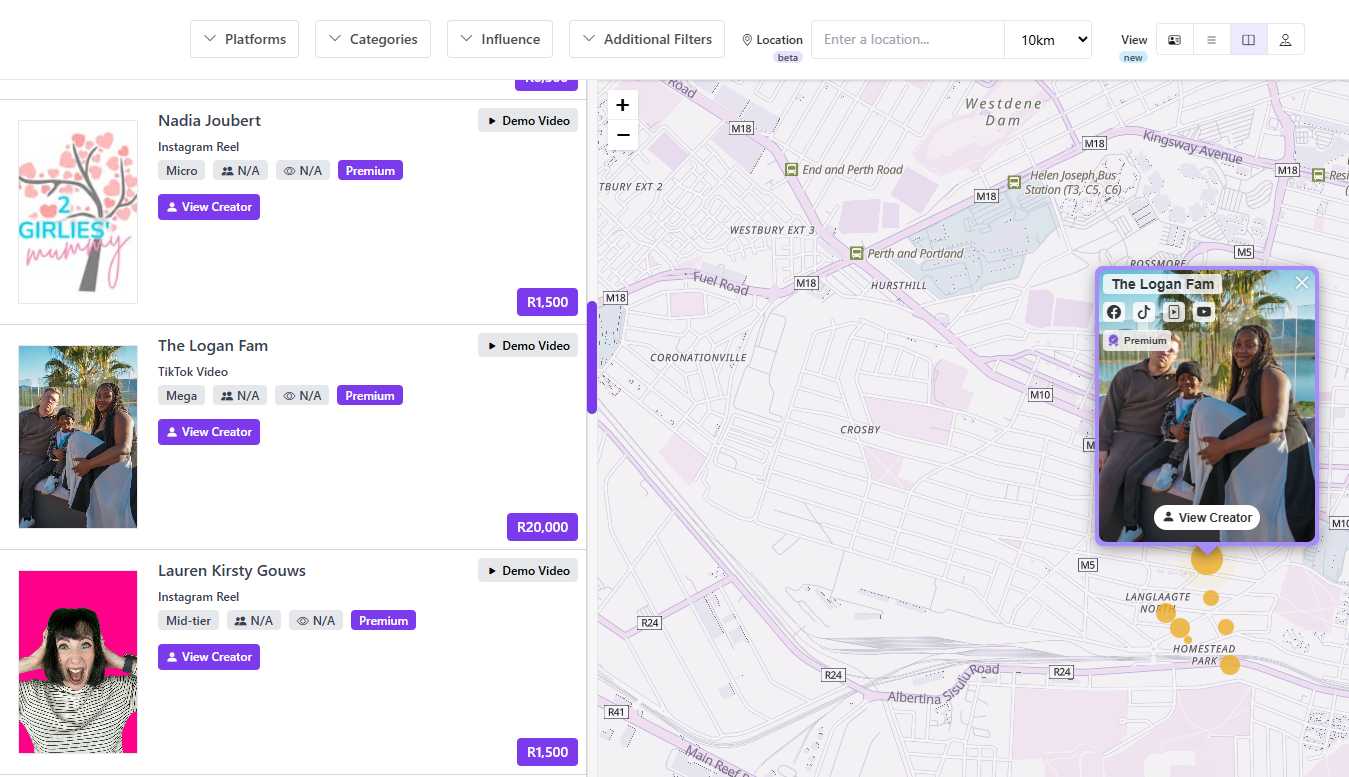Open The Logan Fam's TikTok profile
Image resolution: width=1349 pixels, height=777 pixels.
pyautogui.click(x=1143, y=311)
